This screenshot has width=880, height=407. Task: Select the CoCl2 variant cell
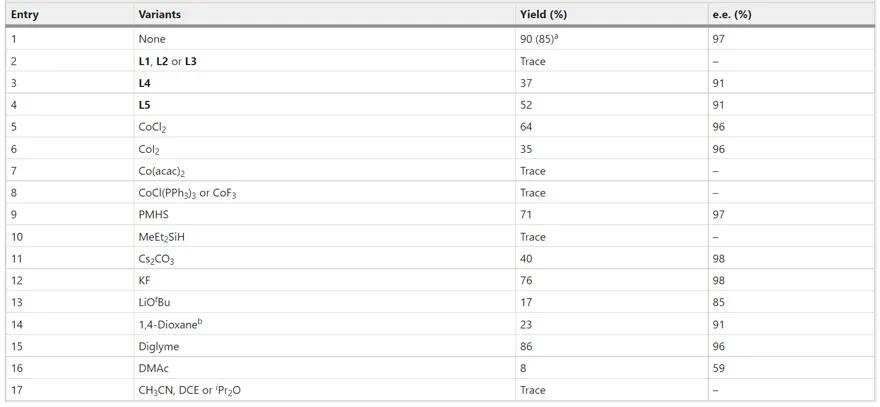(x=153, y=127)
